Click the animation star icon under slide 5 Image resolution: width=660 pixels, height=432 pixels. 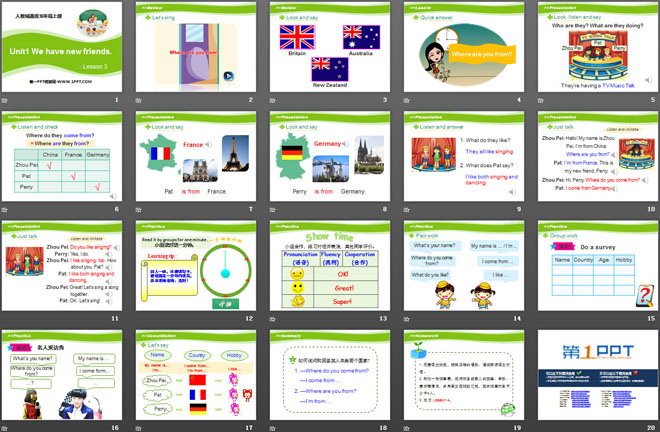541,100
